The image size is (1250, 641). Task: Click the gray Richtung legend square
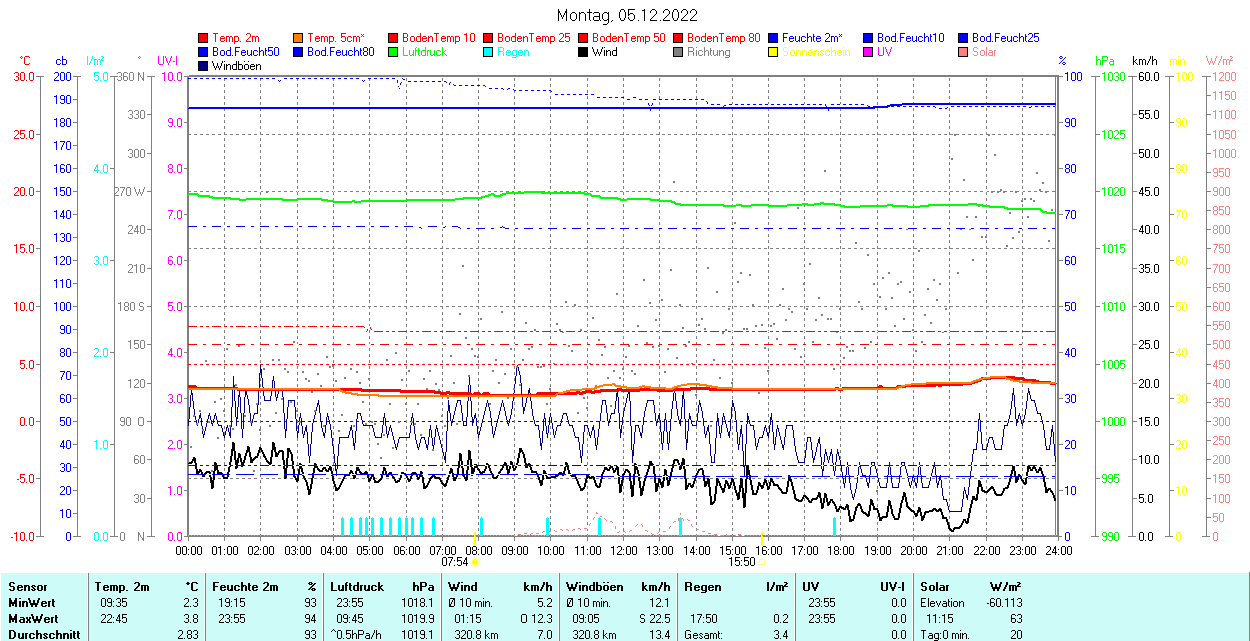[x=679, y=52]
